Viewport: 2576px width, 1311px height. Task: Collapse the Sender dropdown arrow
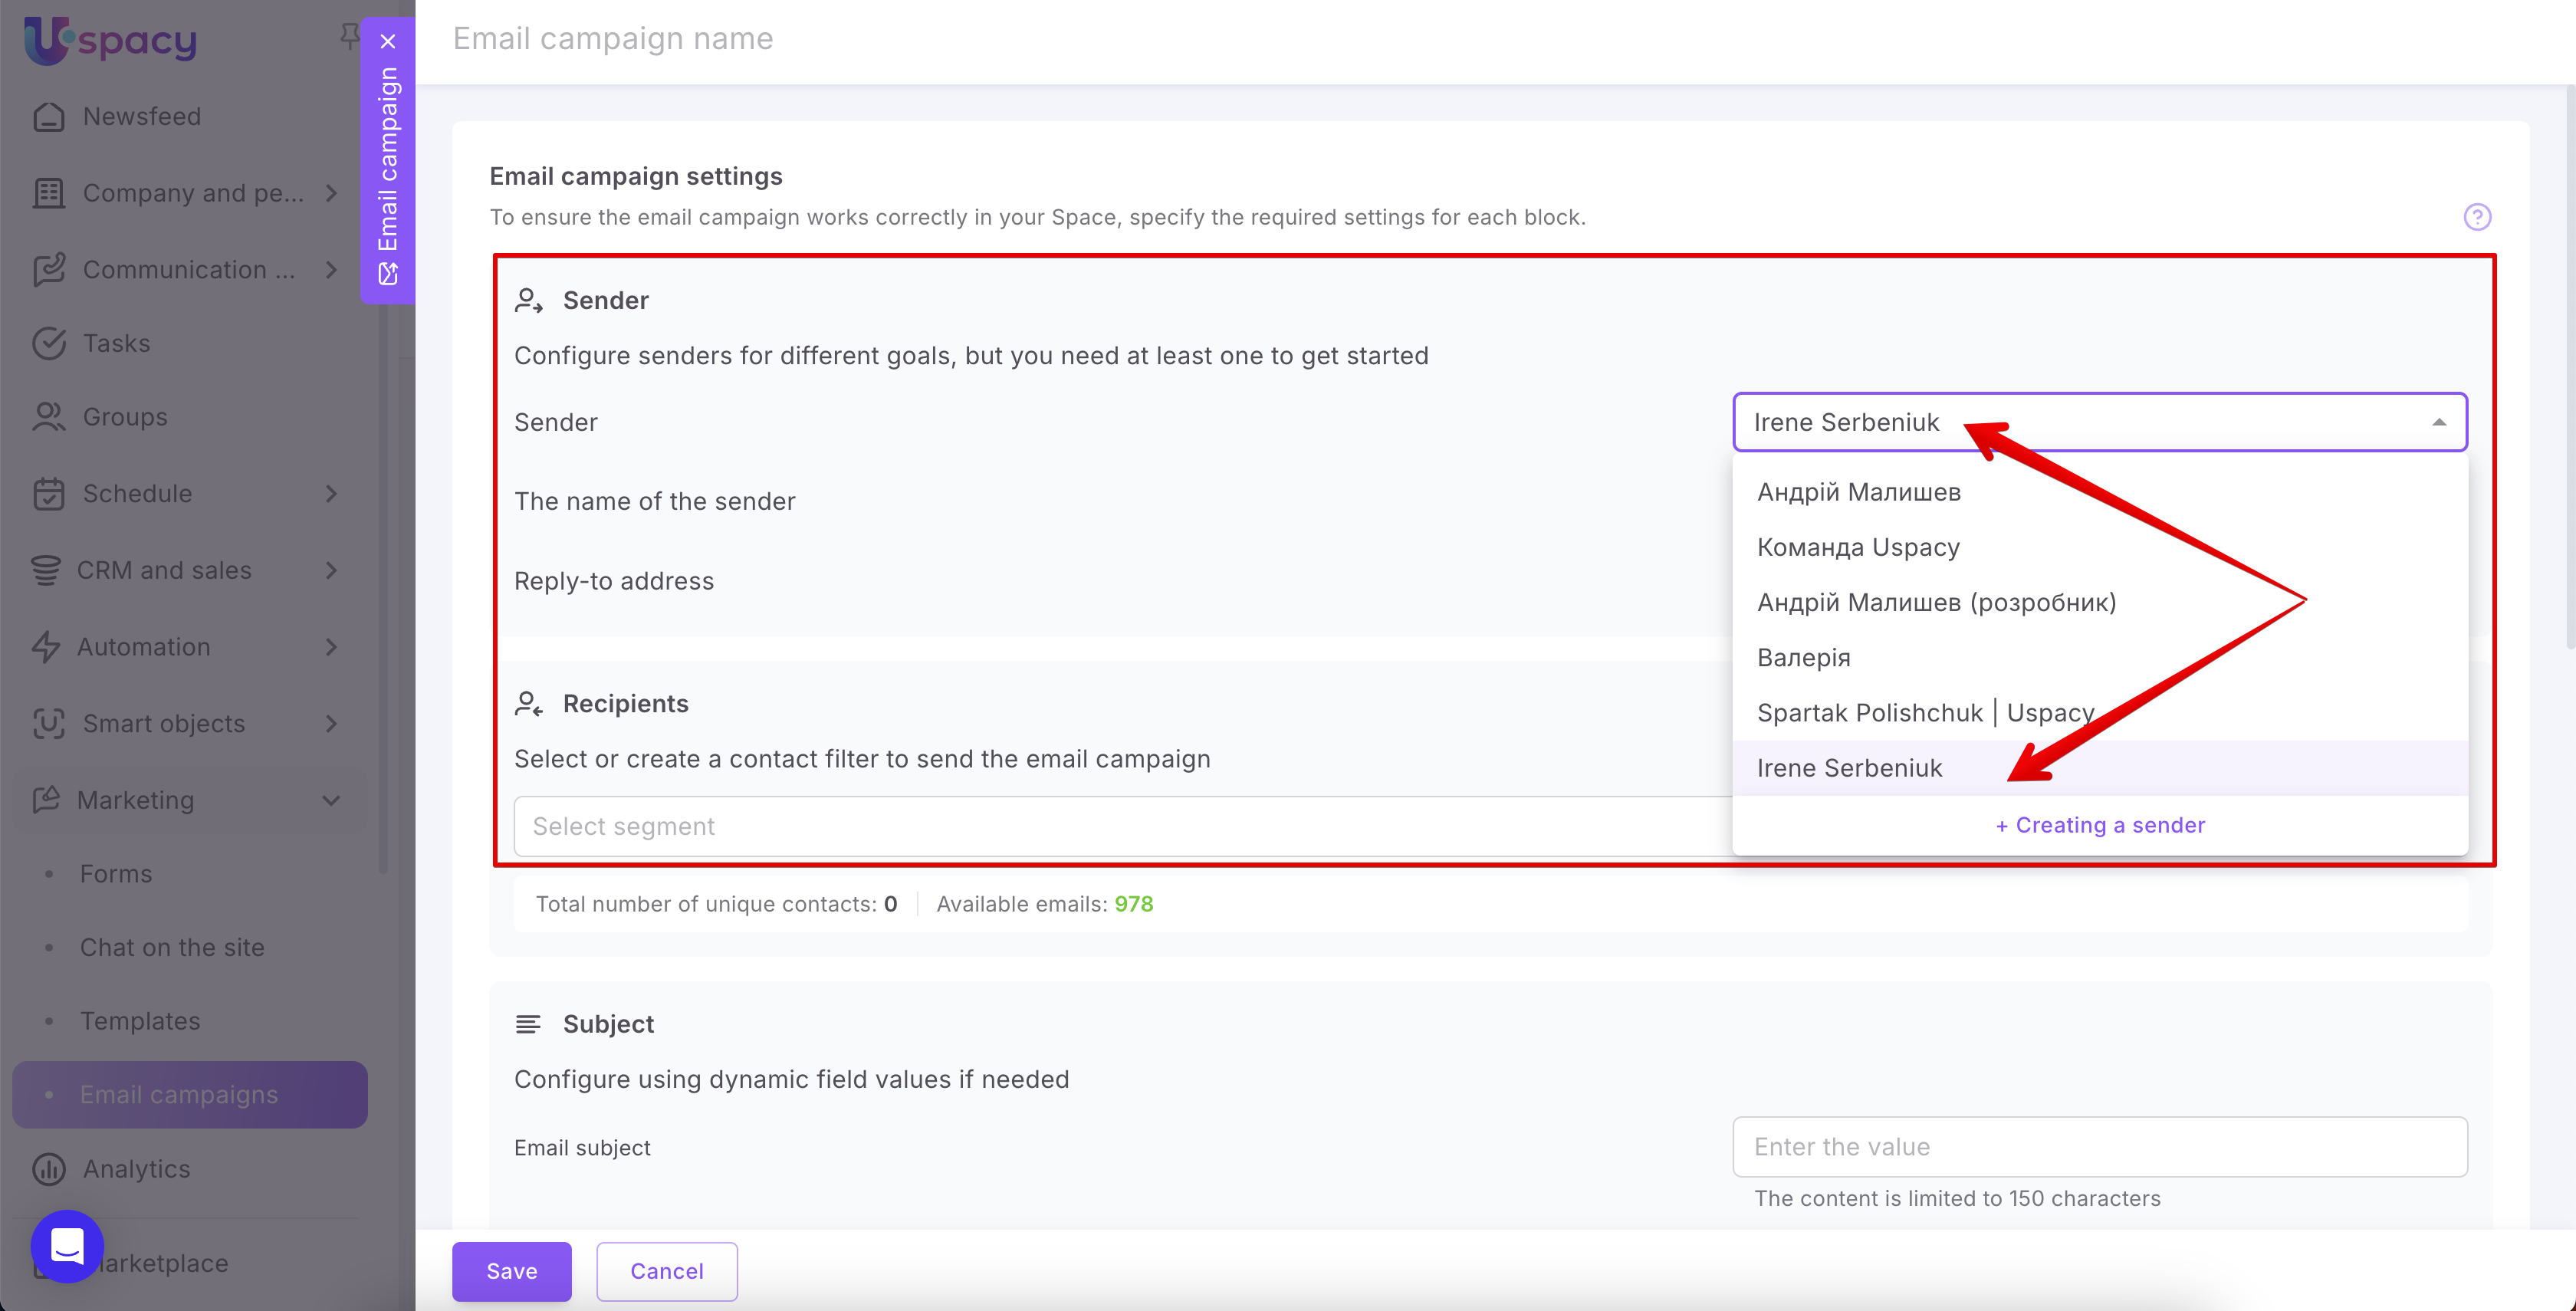[x=2438, y=422]
